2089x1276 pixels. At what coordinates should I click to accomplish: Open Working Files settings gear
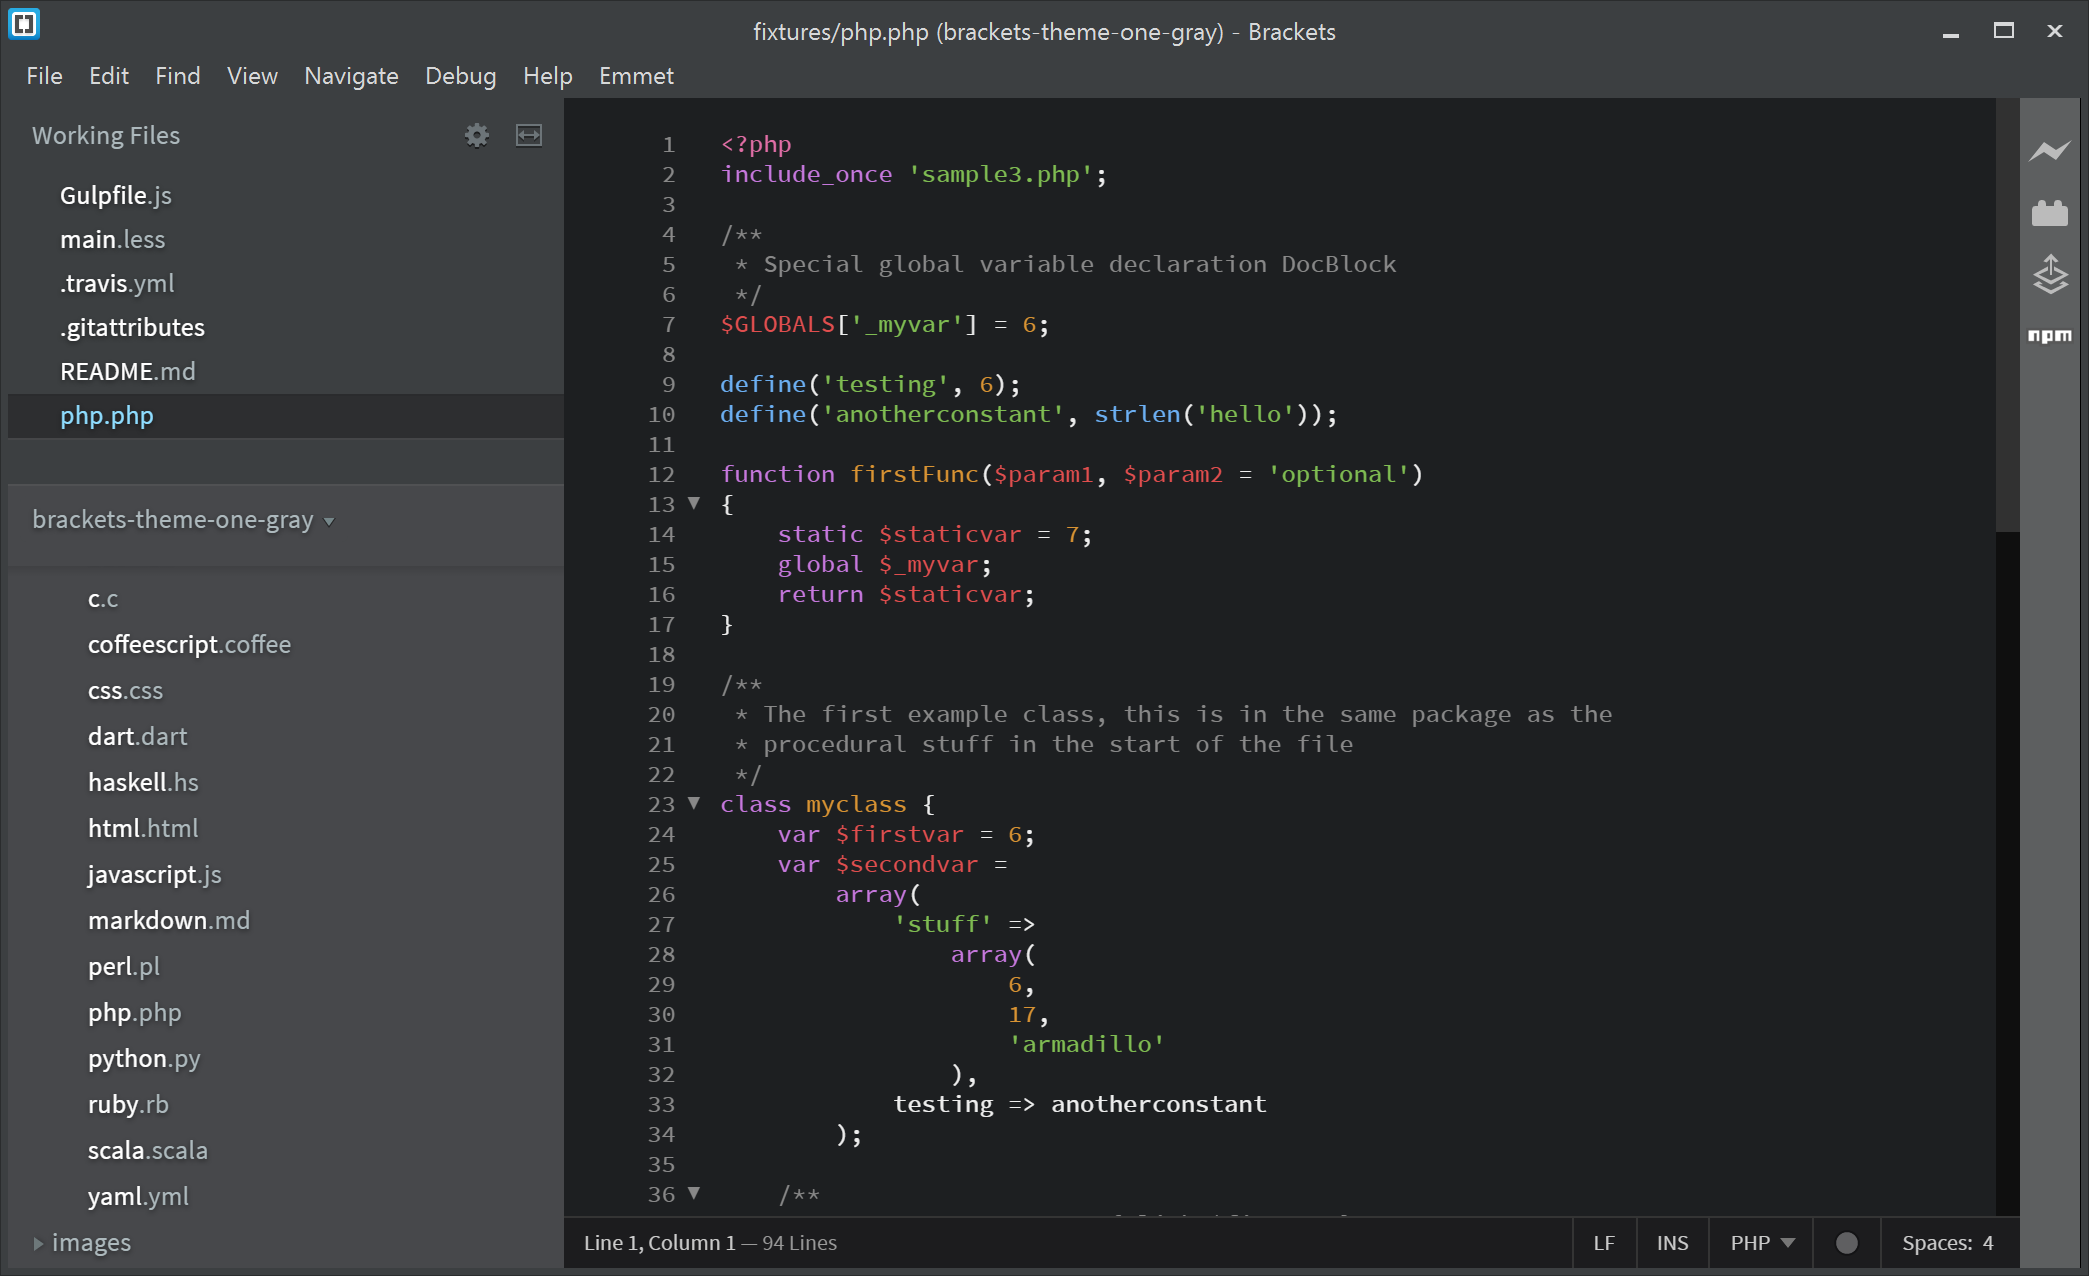pyautogui.click(x=477, y=135)
